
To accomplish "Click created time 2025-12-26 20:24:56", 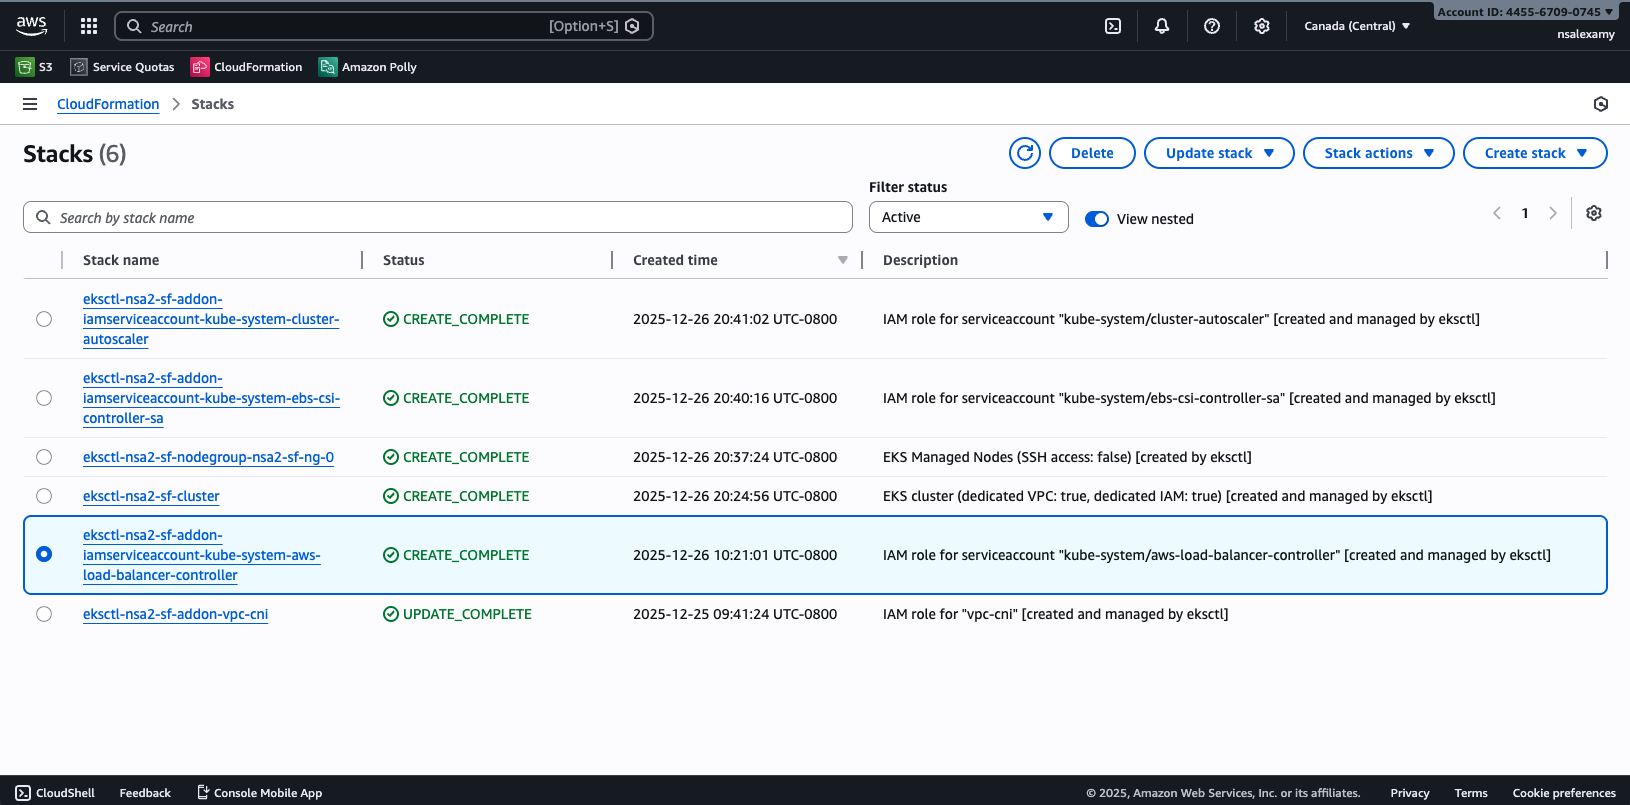I will (735, 496).
